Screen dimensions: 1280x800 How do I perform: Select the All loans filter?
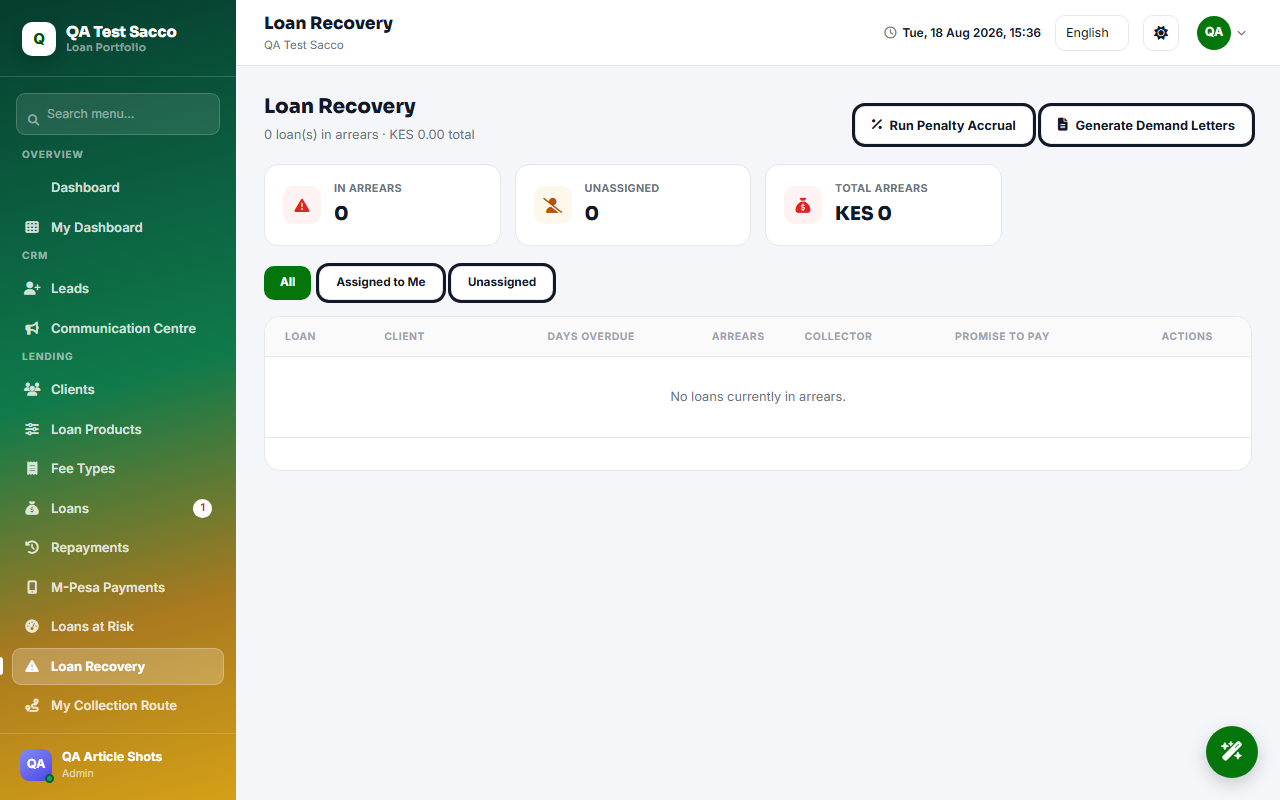288,283
